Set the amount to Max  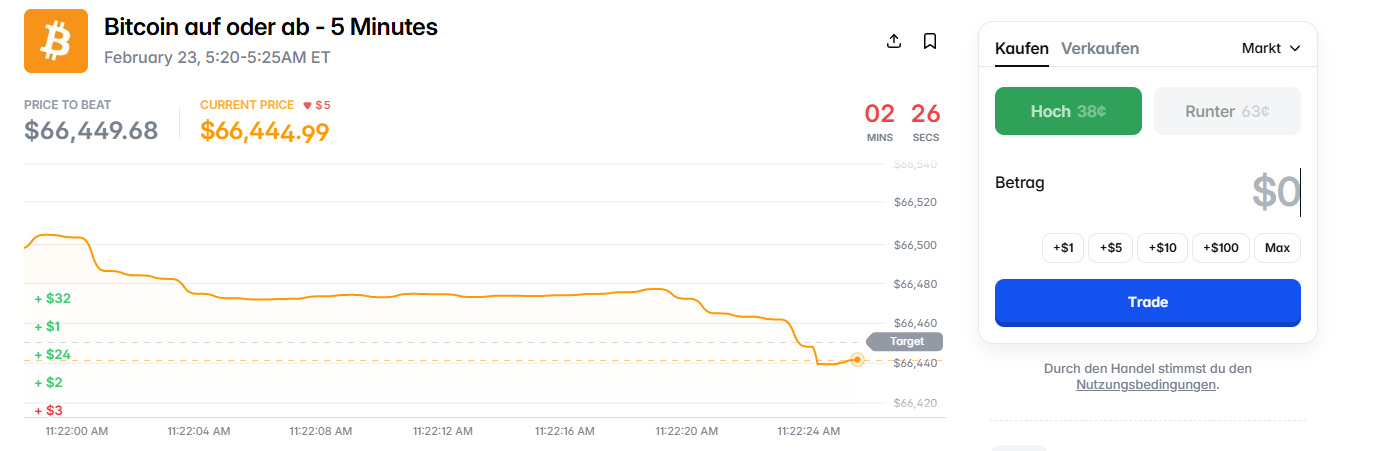click(1277, 248)
